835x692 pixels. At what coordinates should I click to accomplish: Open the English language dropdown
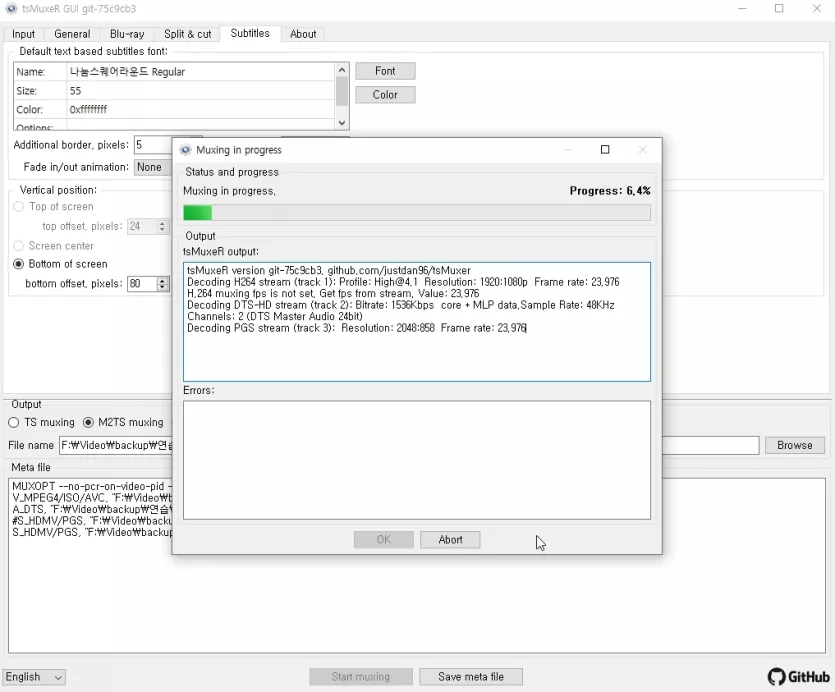[34, 677]
